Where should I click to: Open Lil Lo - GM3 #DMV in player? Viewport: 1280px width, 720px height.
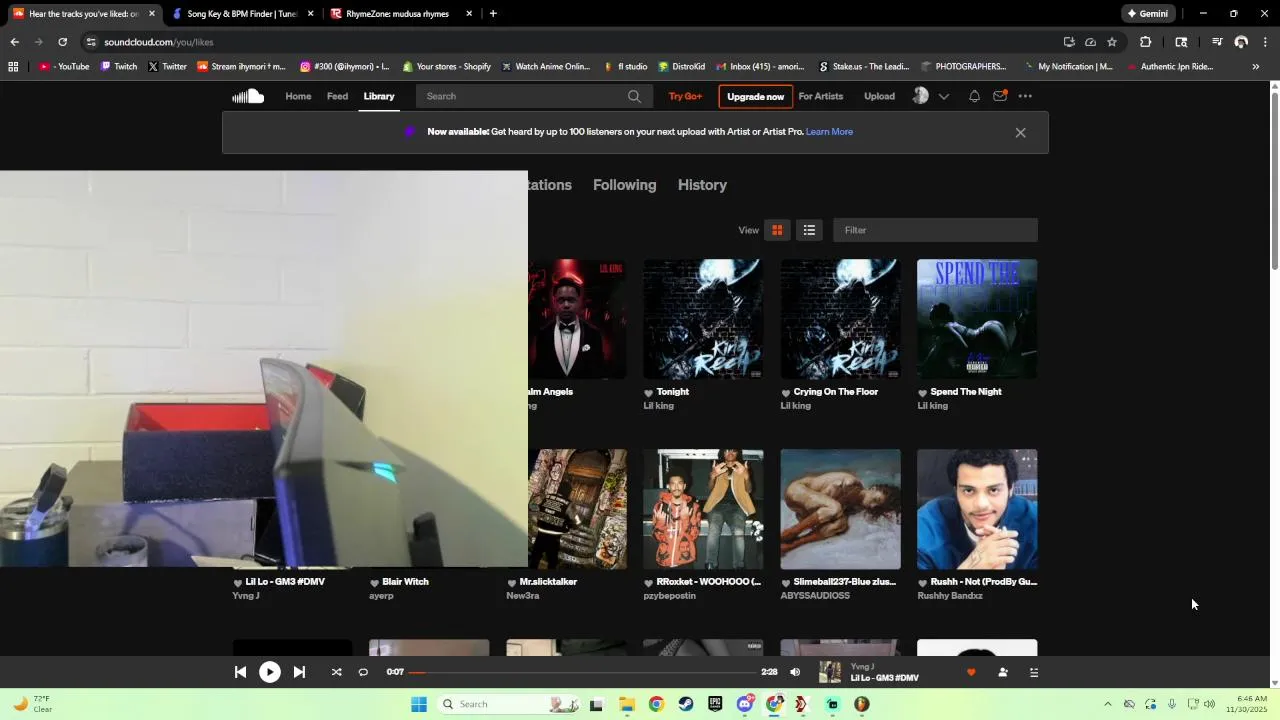point(885,678)
